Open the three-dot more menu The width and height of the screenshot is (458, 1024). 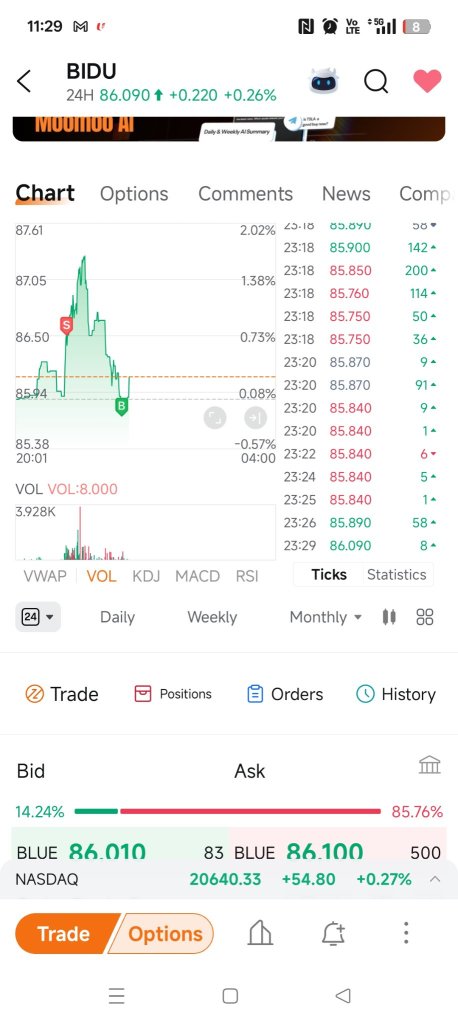click(x=406, y=933)
